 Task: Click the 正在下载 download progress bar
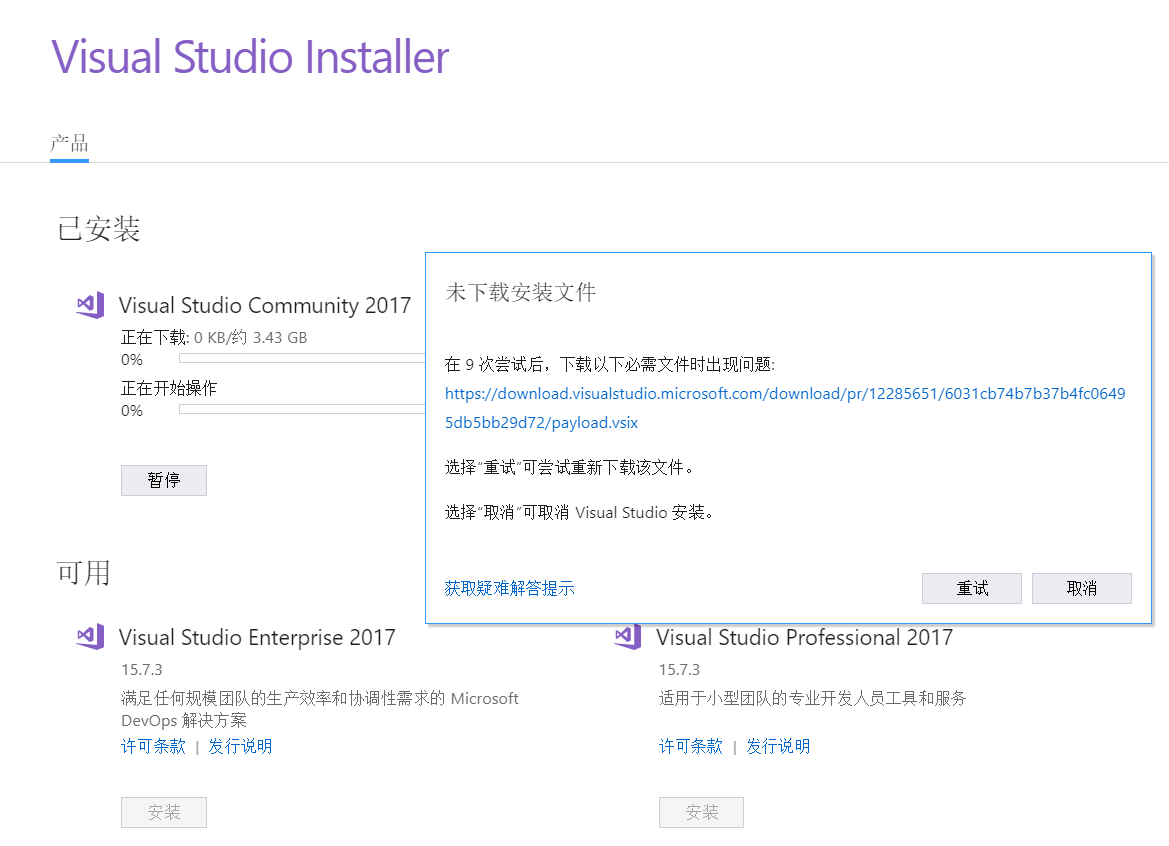[x=302, y=359]
